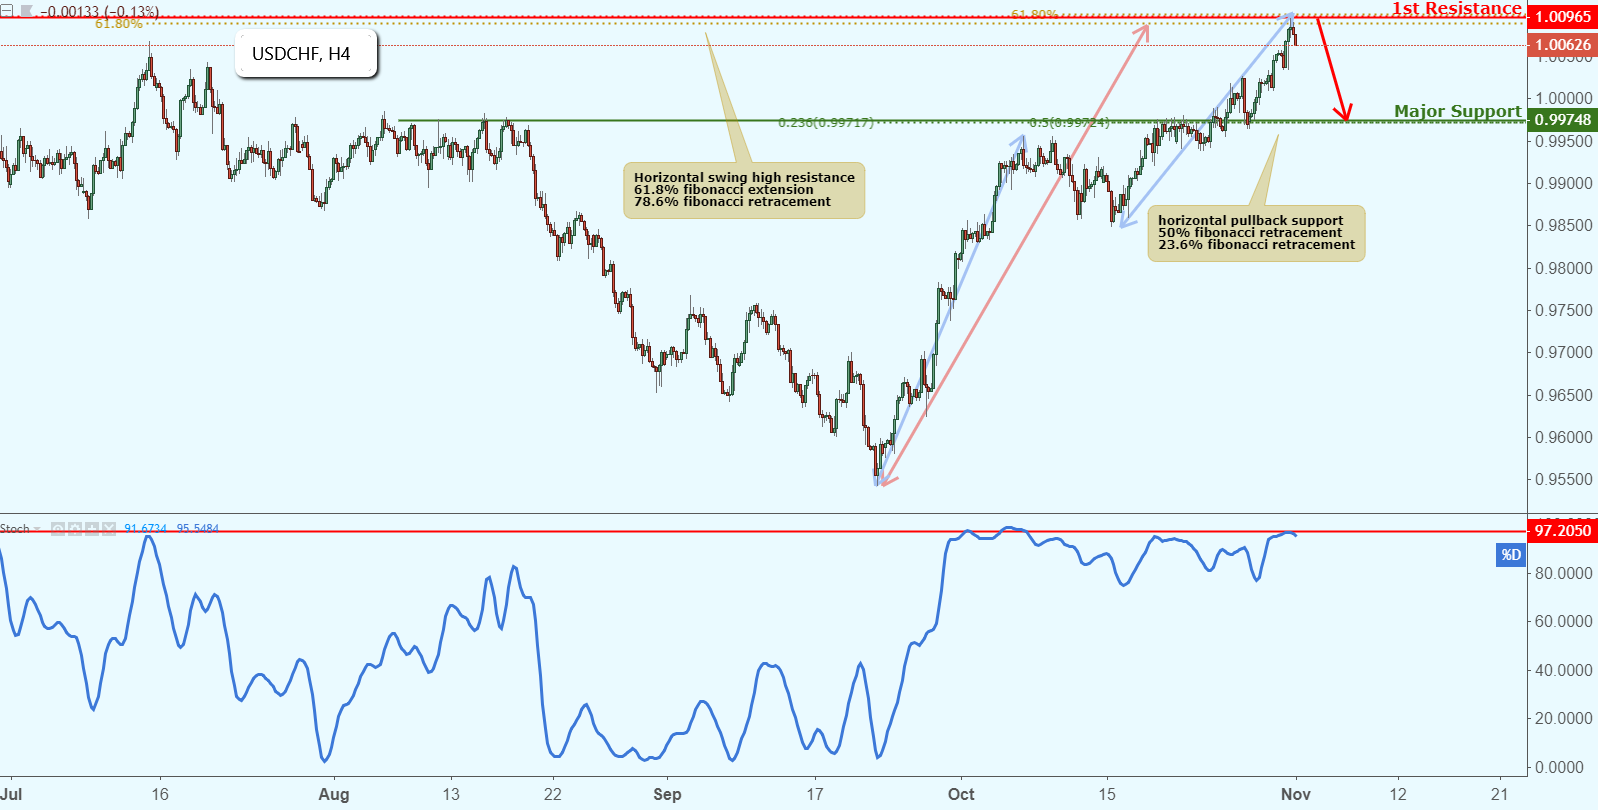The image size is (1598, 810).
Task: Click the Nov date label on time axis
Action: [x=1296, y=794]
